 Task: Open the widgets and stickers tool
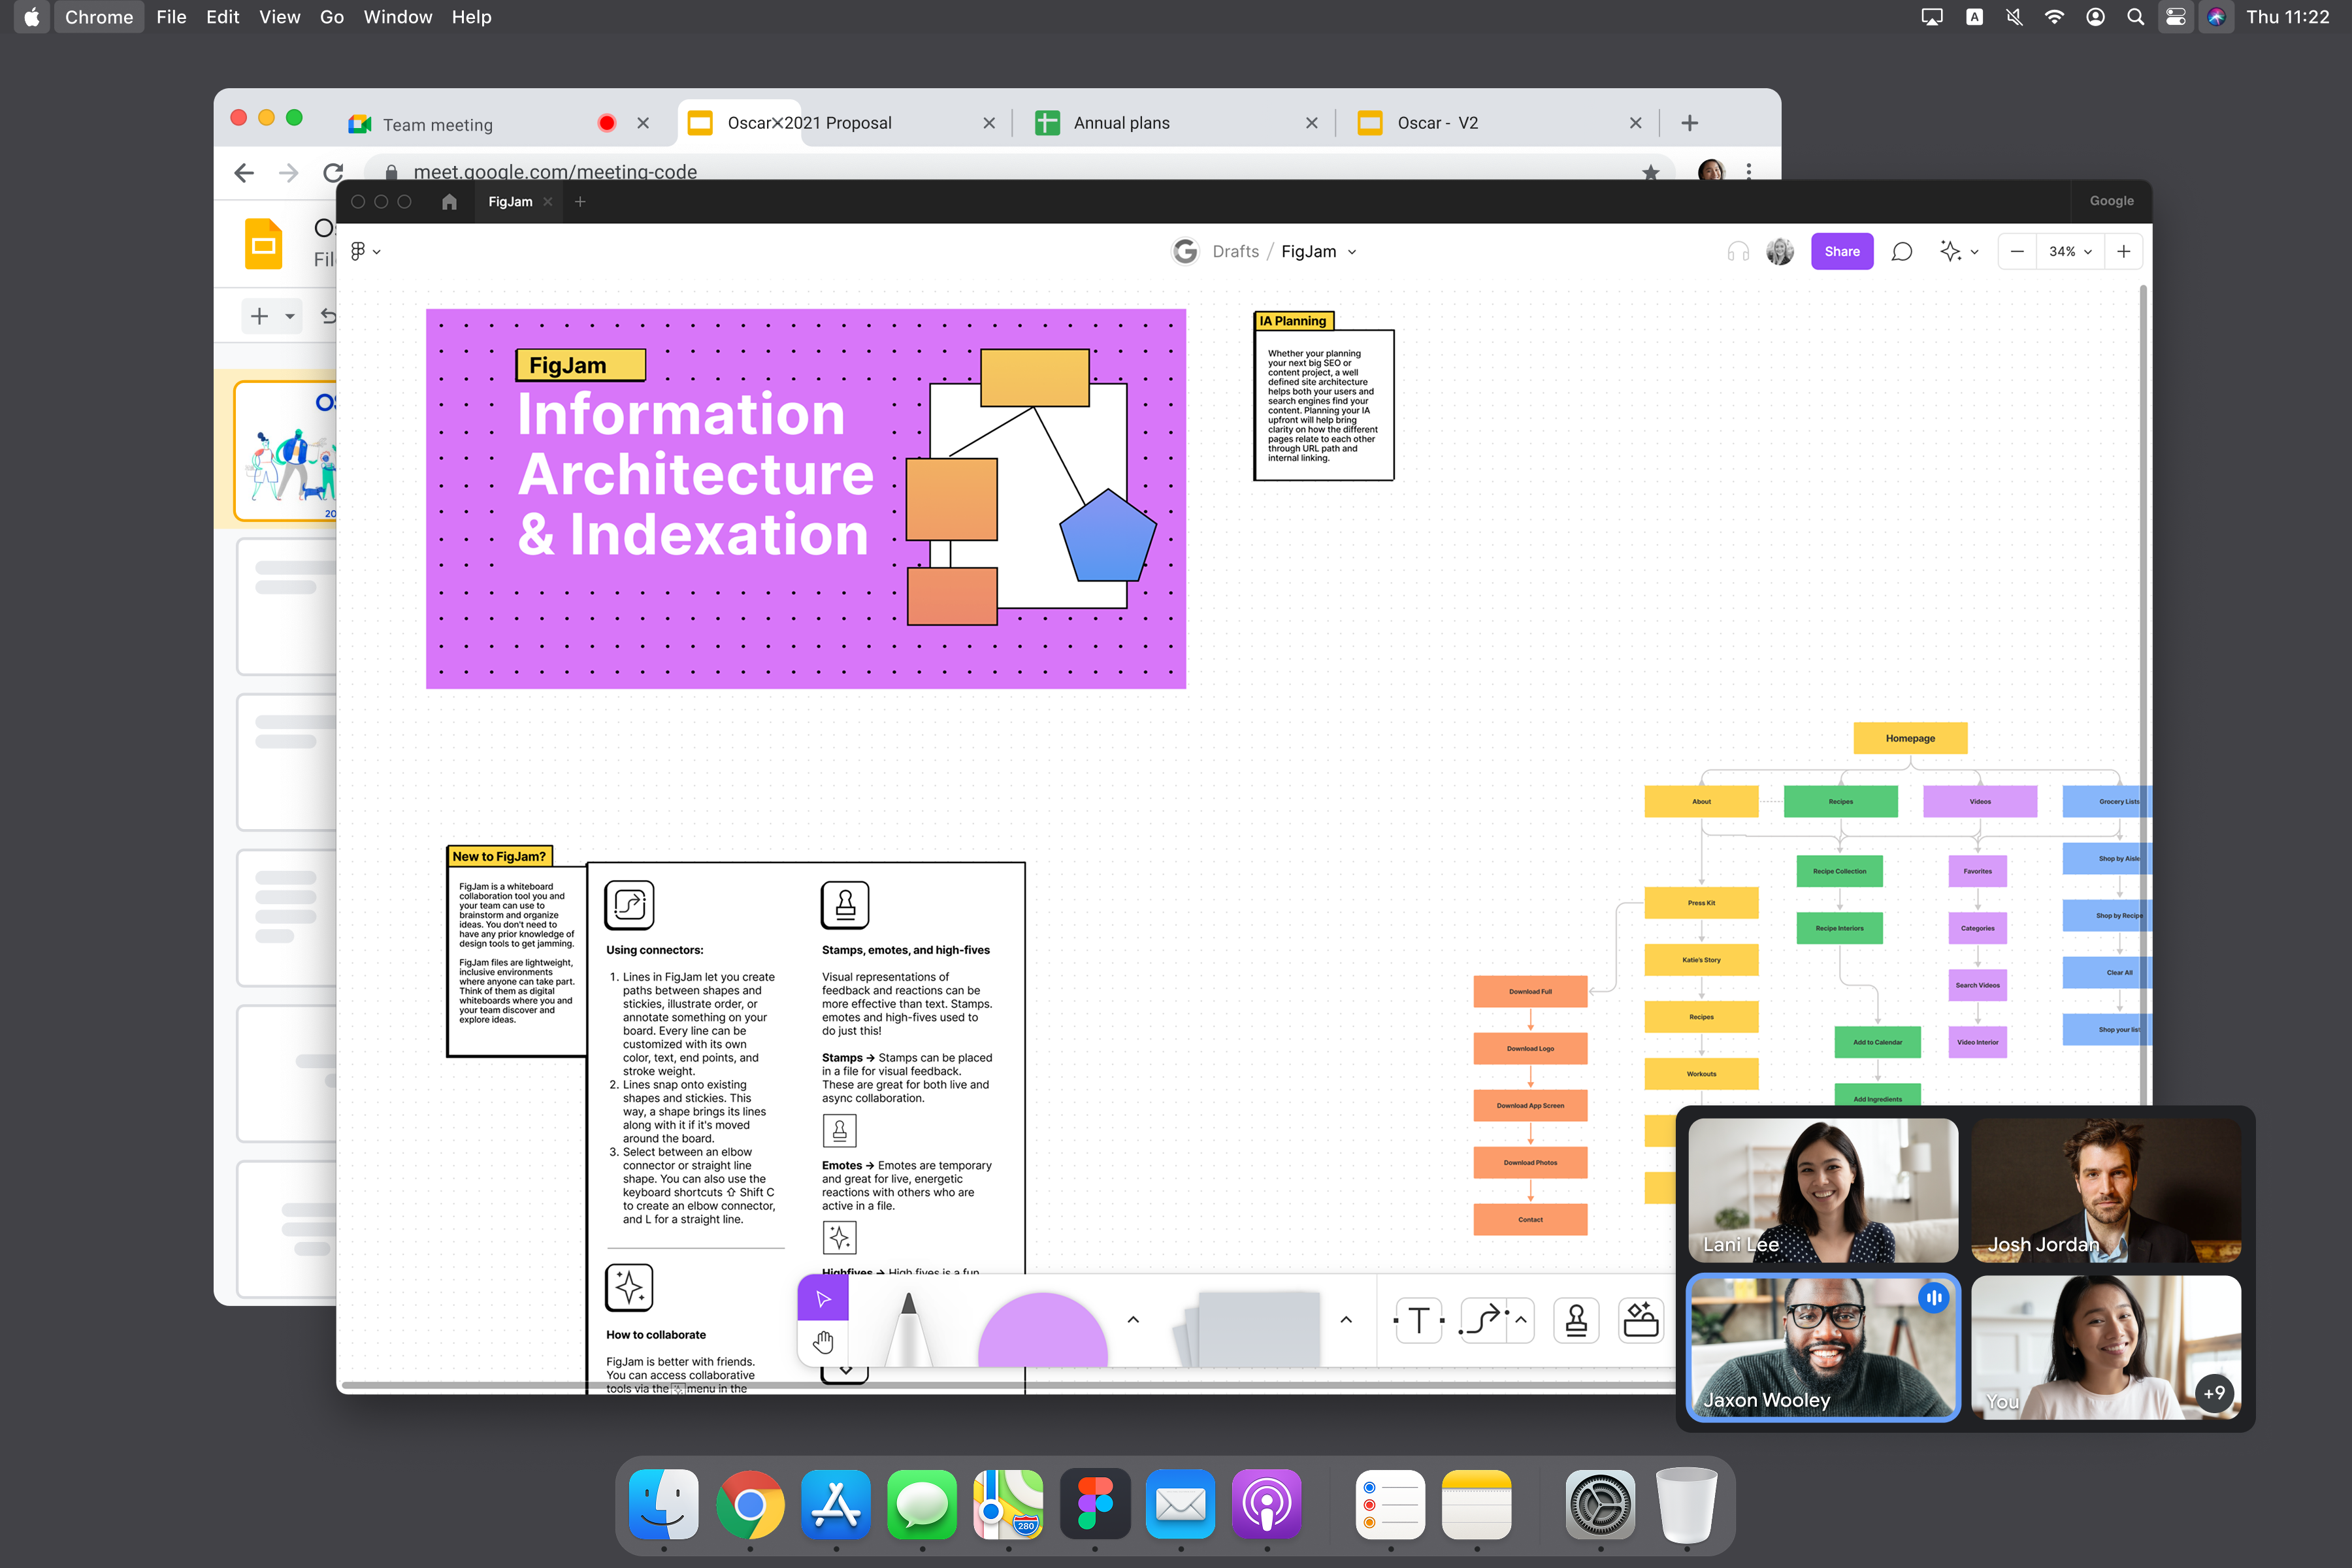pos(1641,1320)
